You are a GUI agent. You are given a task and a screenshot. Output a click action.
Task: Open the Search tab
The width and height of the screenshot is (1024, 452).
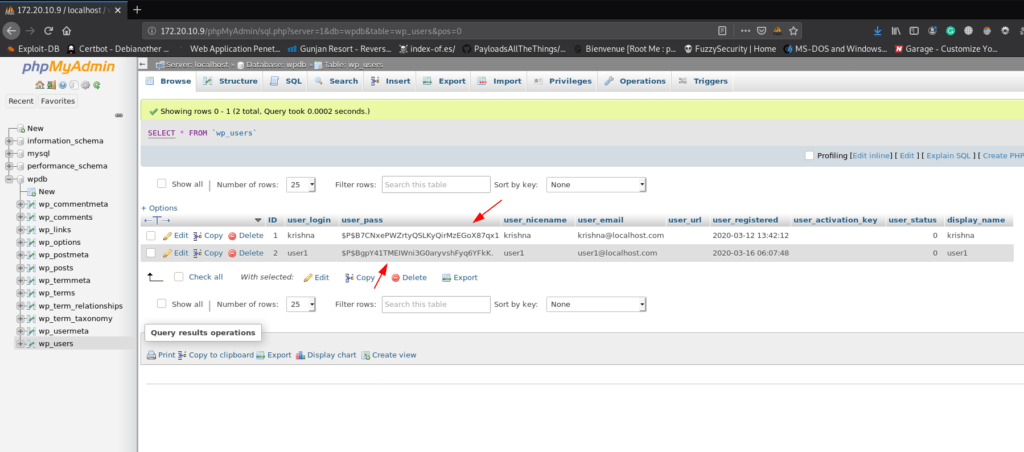[336, 81]
